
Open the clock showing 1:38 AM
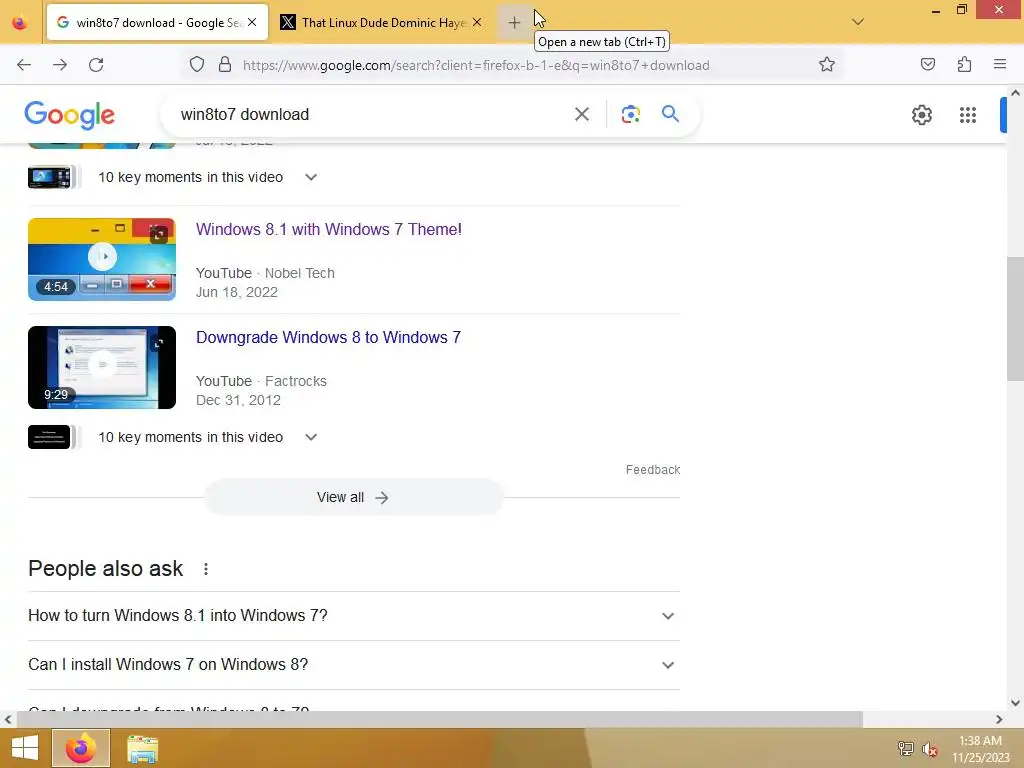click(x=980, y=748)
